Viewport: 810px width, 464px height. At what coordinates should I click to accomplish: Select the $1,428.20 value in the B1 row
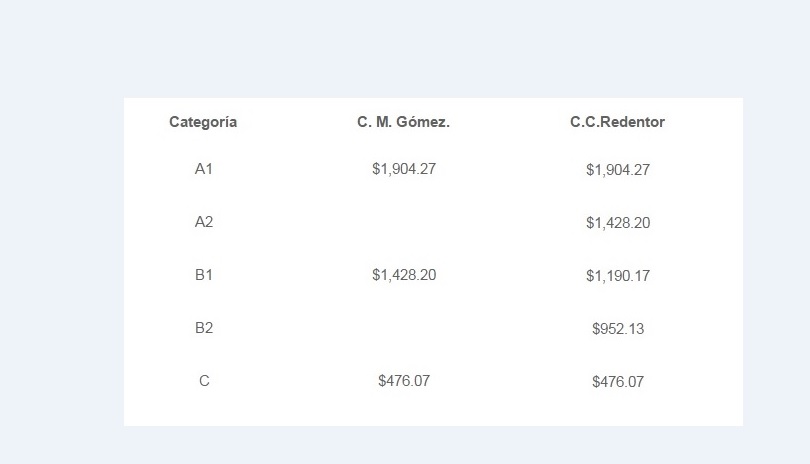tap(404, 275)
